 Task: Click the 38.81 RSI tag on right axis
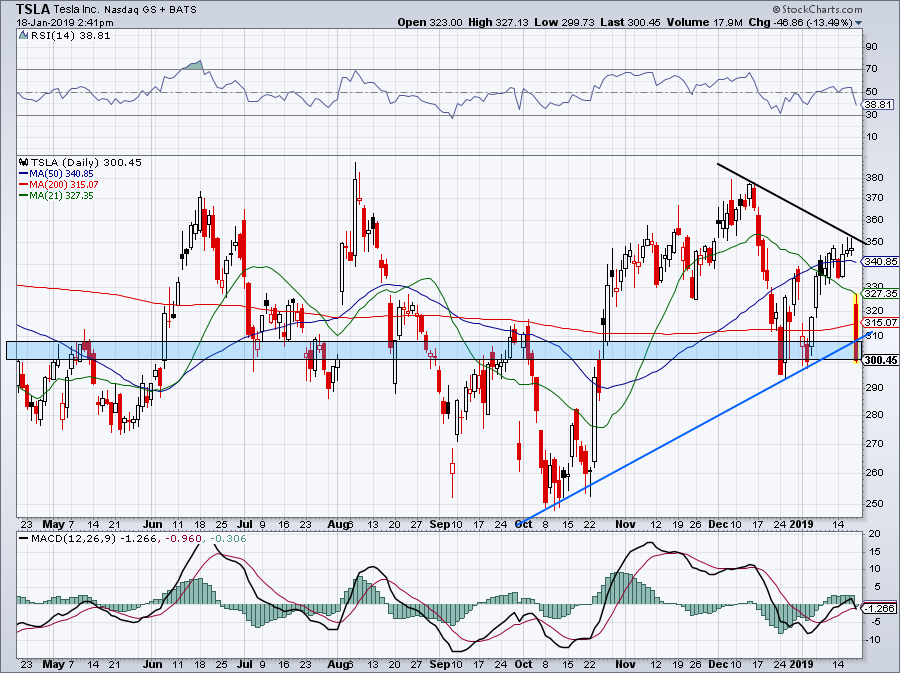coord(878,104)
